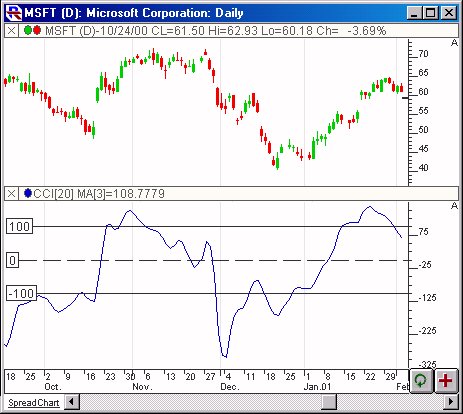
Task: Minimize the MSFT chart window
Action: pos(414,13)
